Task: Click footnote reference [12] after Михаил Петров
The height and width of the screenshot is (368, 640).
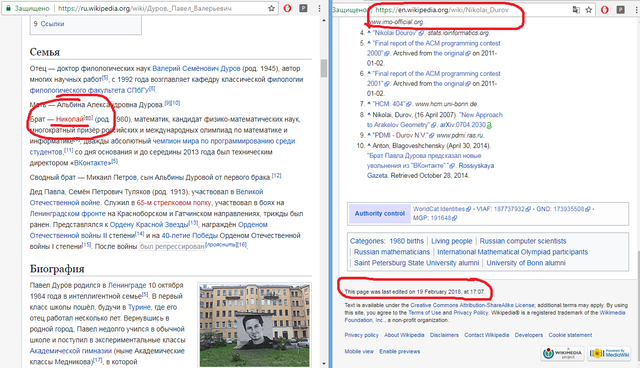Action: click(x=276, y=175)
